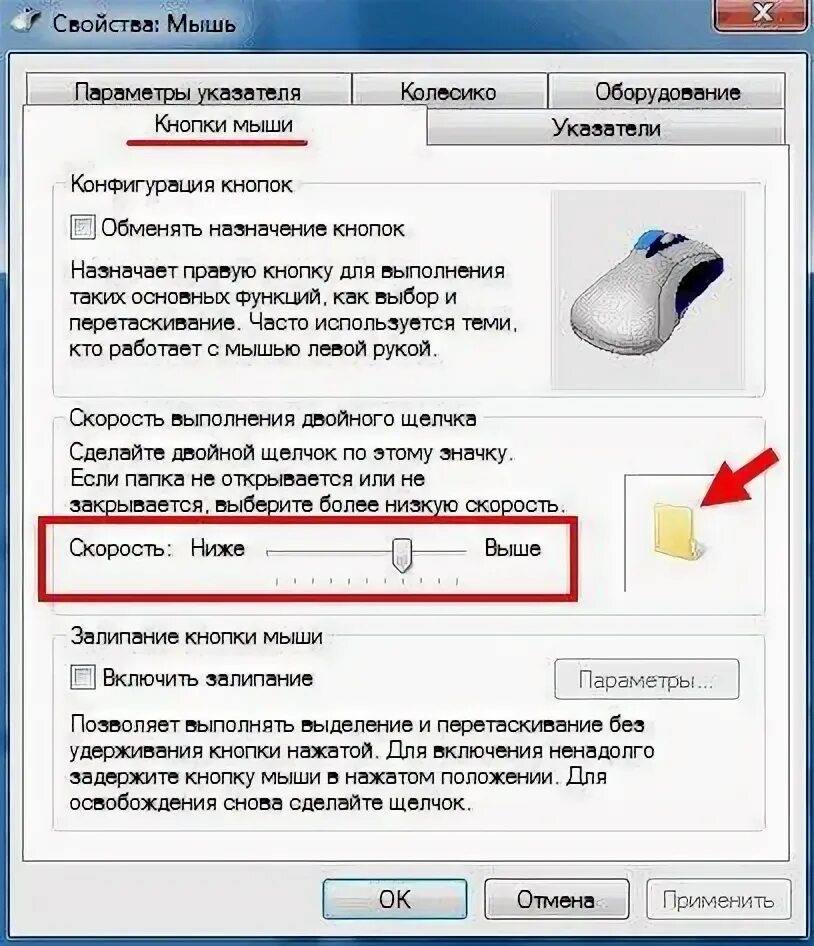Close the mouse properties dialog window
Screen dimensions: 814x946
pos(761,13)
